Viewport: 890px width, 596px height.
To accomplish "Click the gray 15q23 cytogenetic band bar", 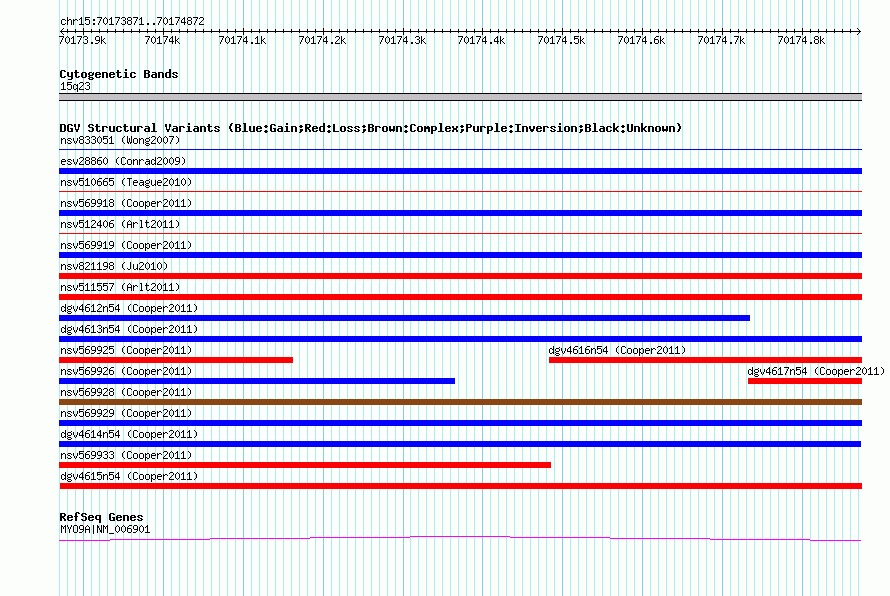I will pos(460,97).
